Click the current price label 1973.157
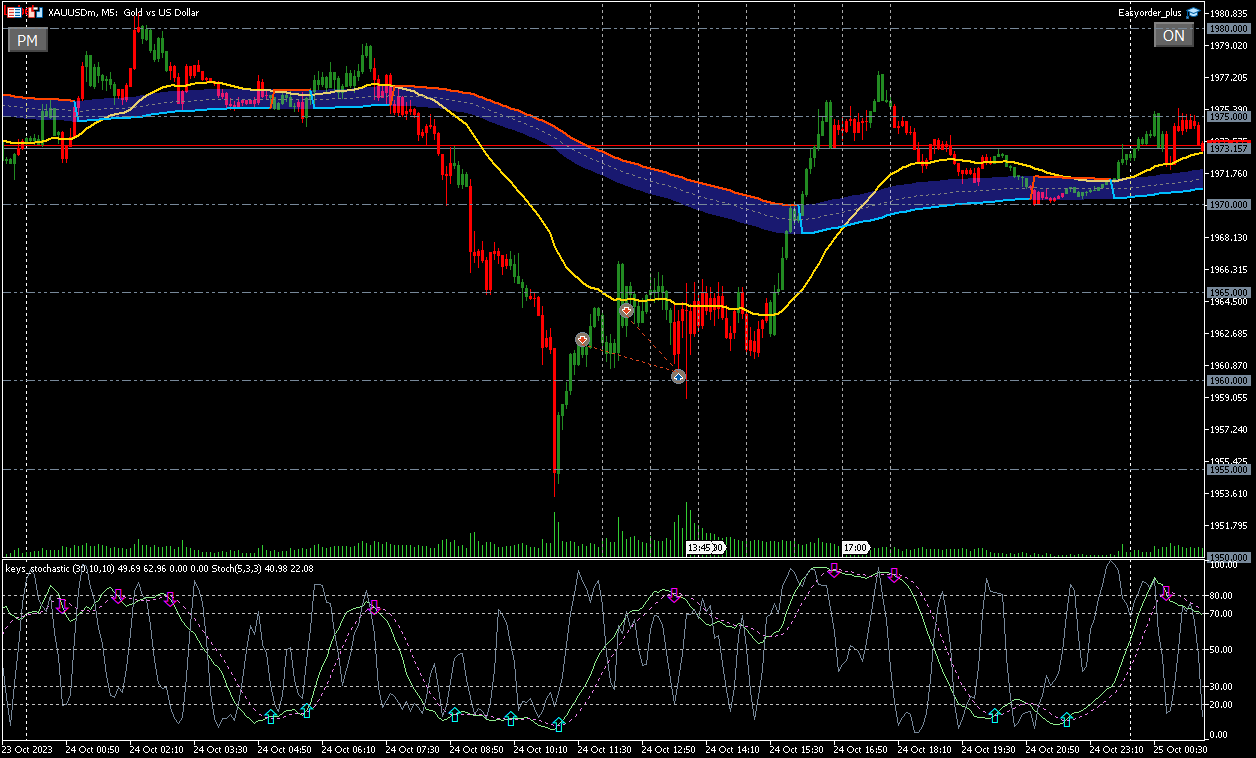This screenshot has width=1256, height=758. pos(1228,148)
